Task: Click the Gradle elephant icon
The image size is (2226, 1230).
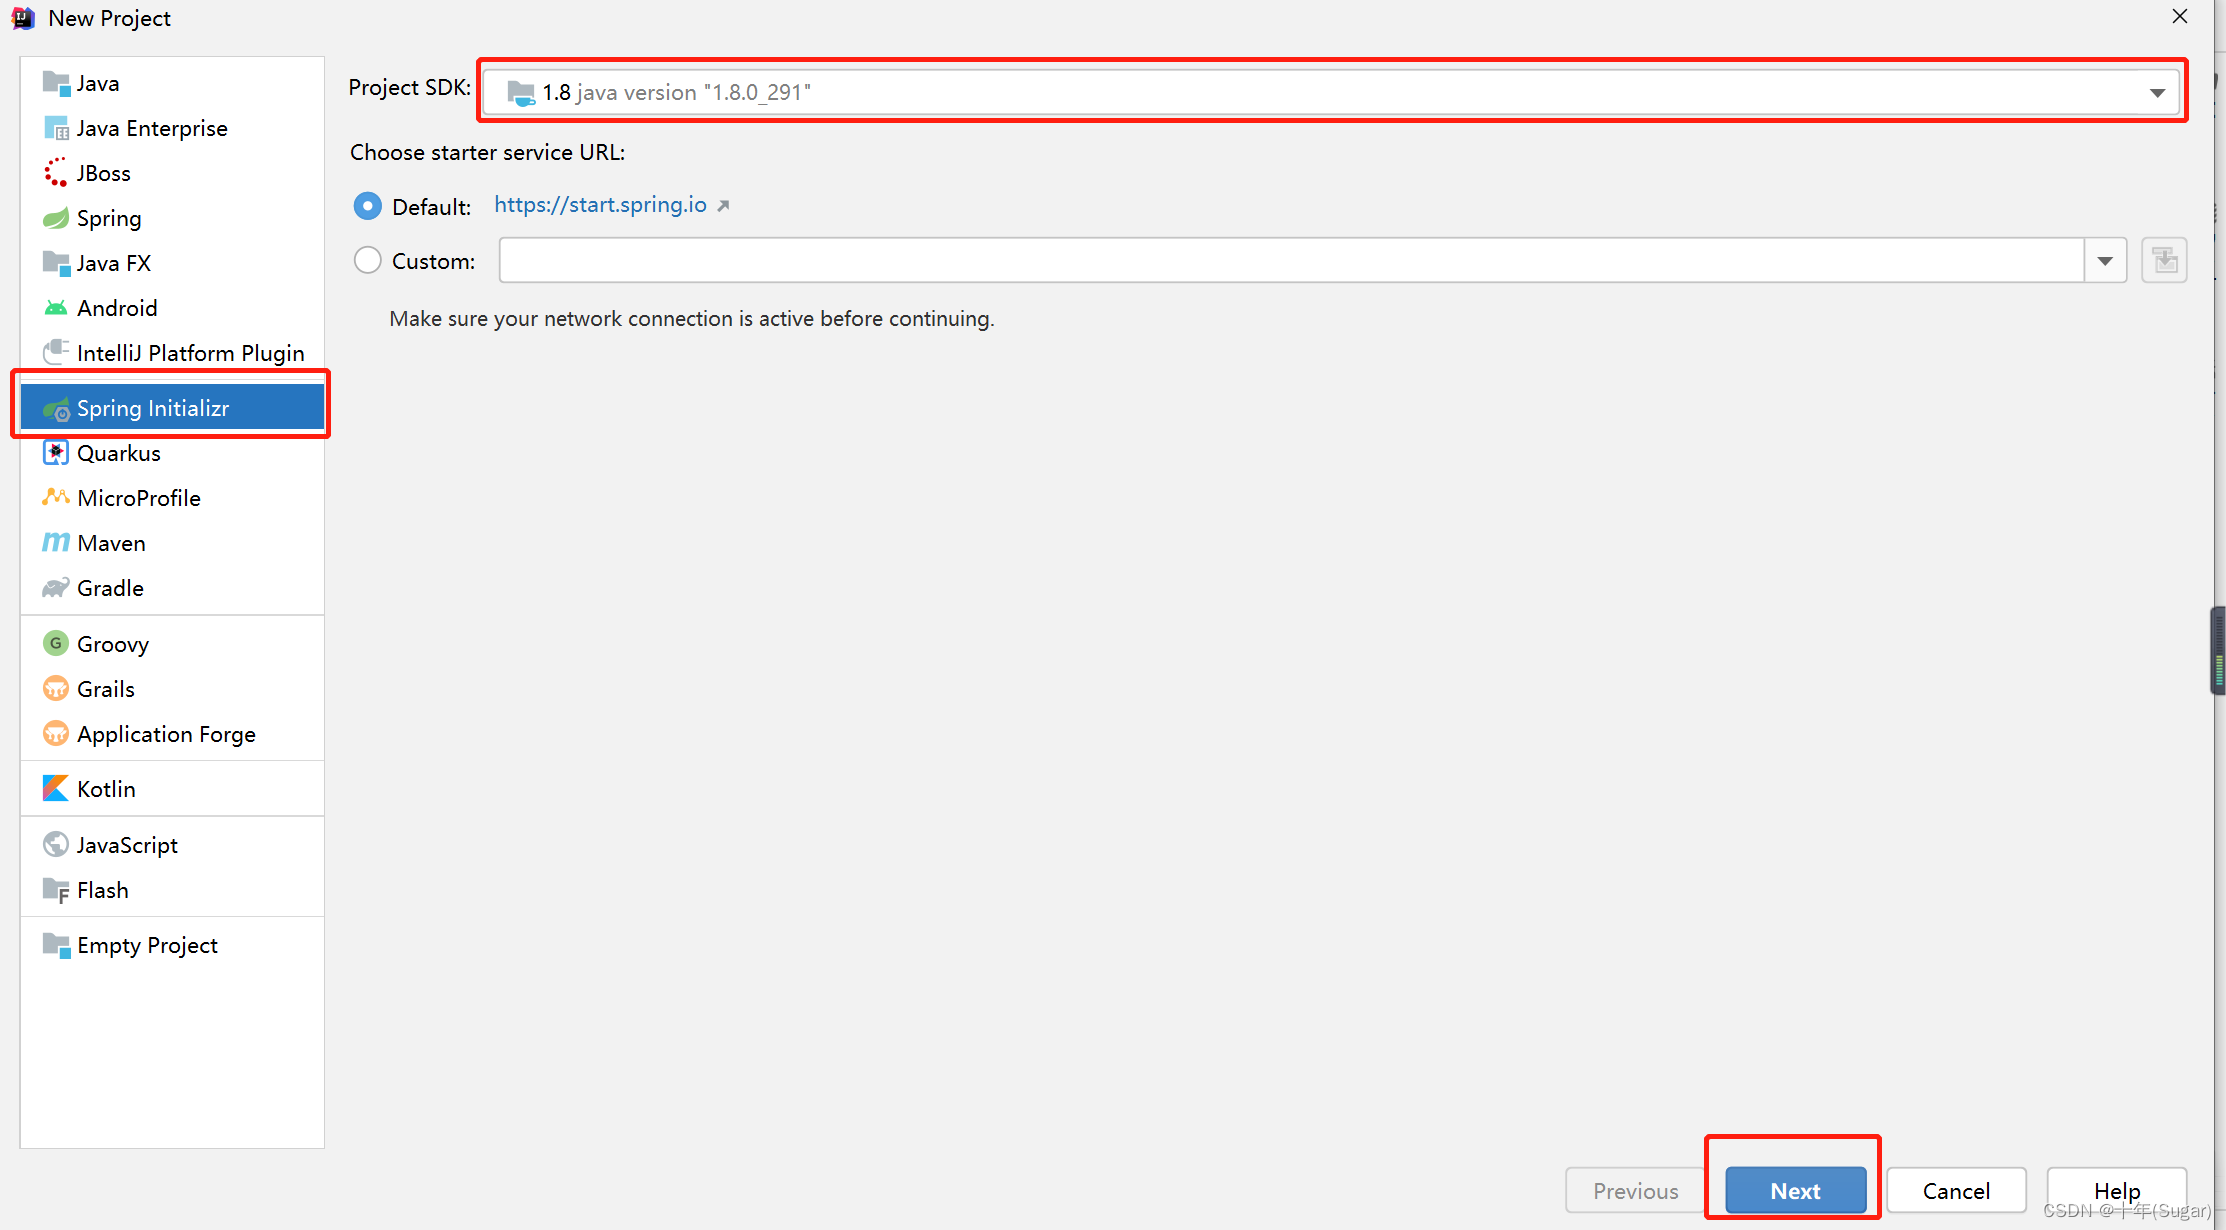Action: click(x=56, y=588)
